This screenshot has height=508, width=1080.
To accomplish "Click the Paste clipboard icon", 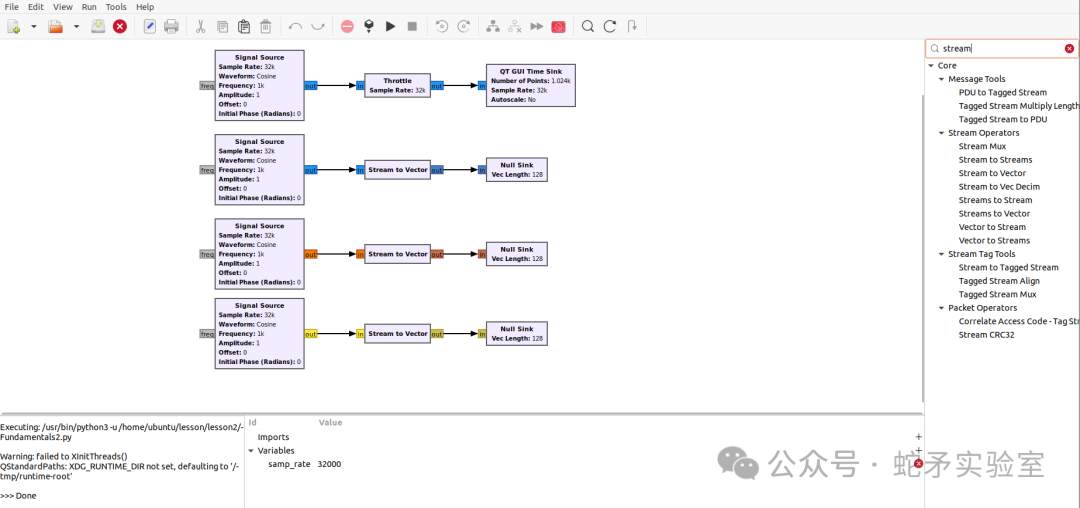I will point(244,27).
